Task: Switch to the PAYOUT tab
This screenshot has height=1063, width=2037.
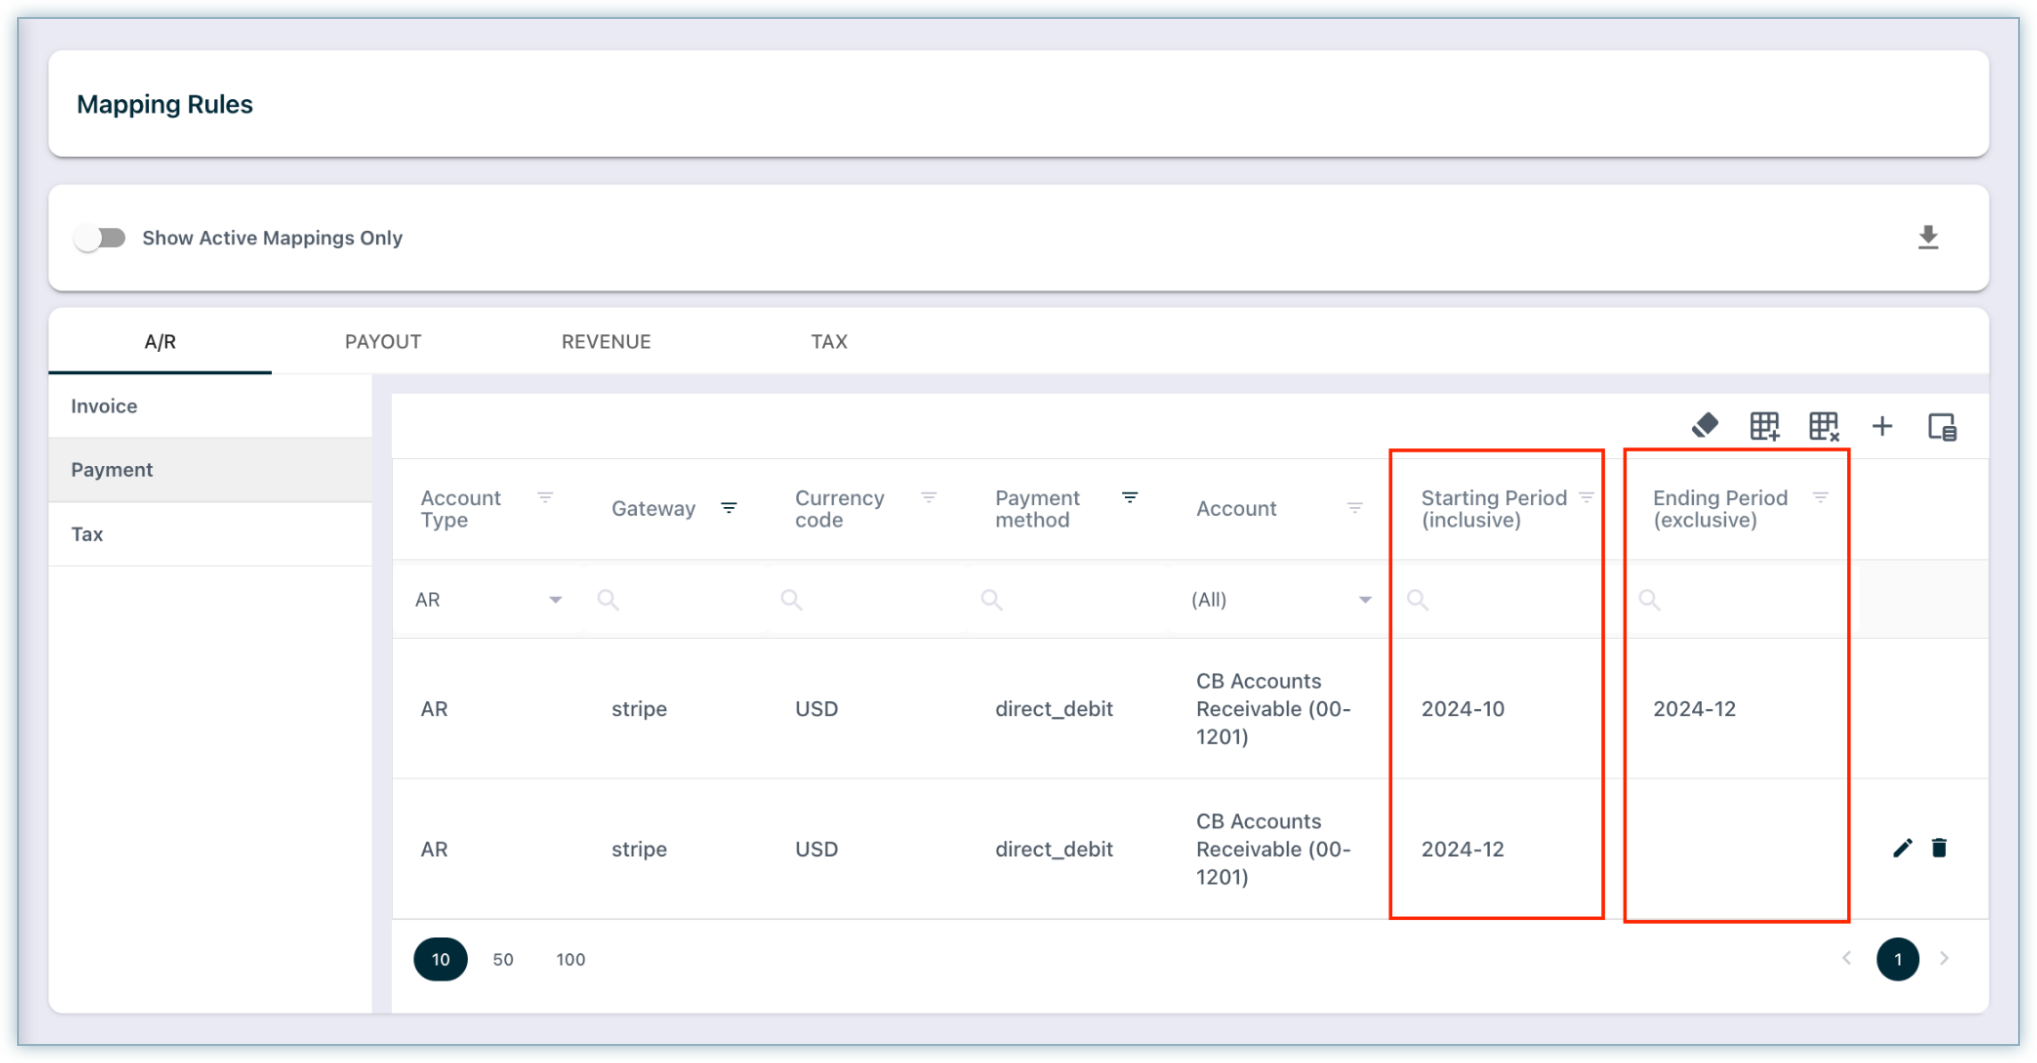Action: tap(383, 342)
